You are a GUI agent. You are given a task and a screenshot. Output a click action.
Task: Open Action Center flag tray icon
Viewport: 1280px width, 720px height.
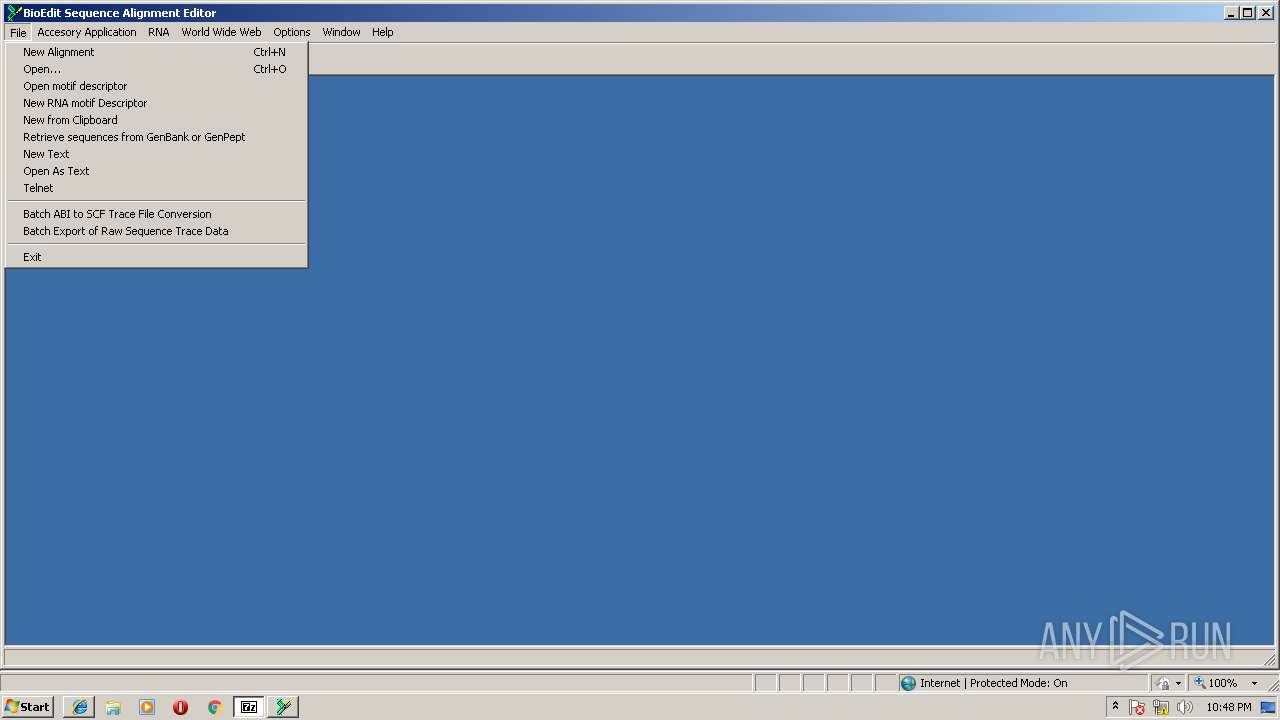[1137, 707]
